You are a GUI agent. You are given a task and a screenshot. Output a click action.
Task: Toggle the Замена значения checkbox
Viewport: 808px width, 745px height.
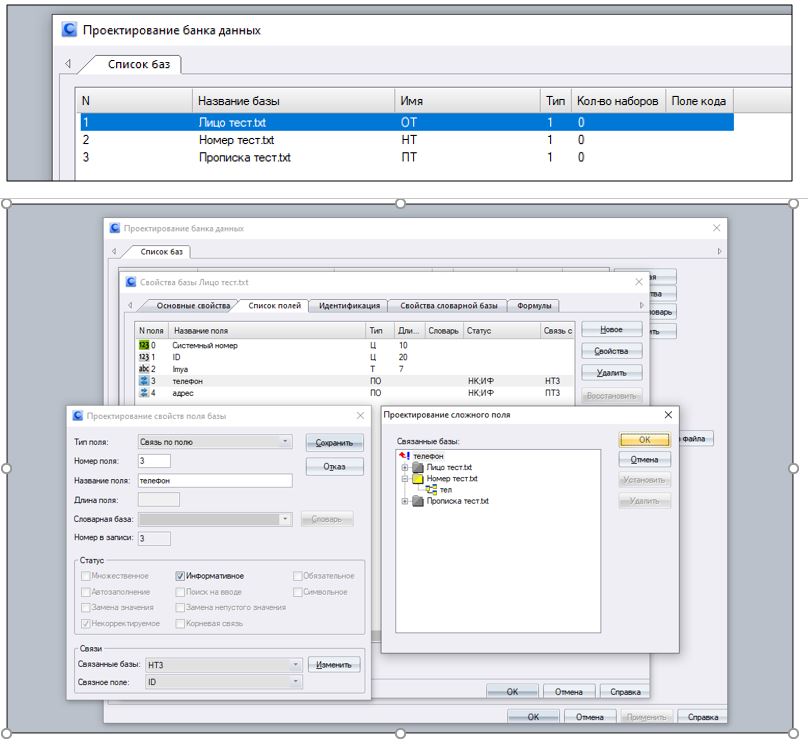86,607
